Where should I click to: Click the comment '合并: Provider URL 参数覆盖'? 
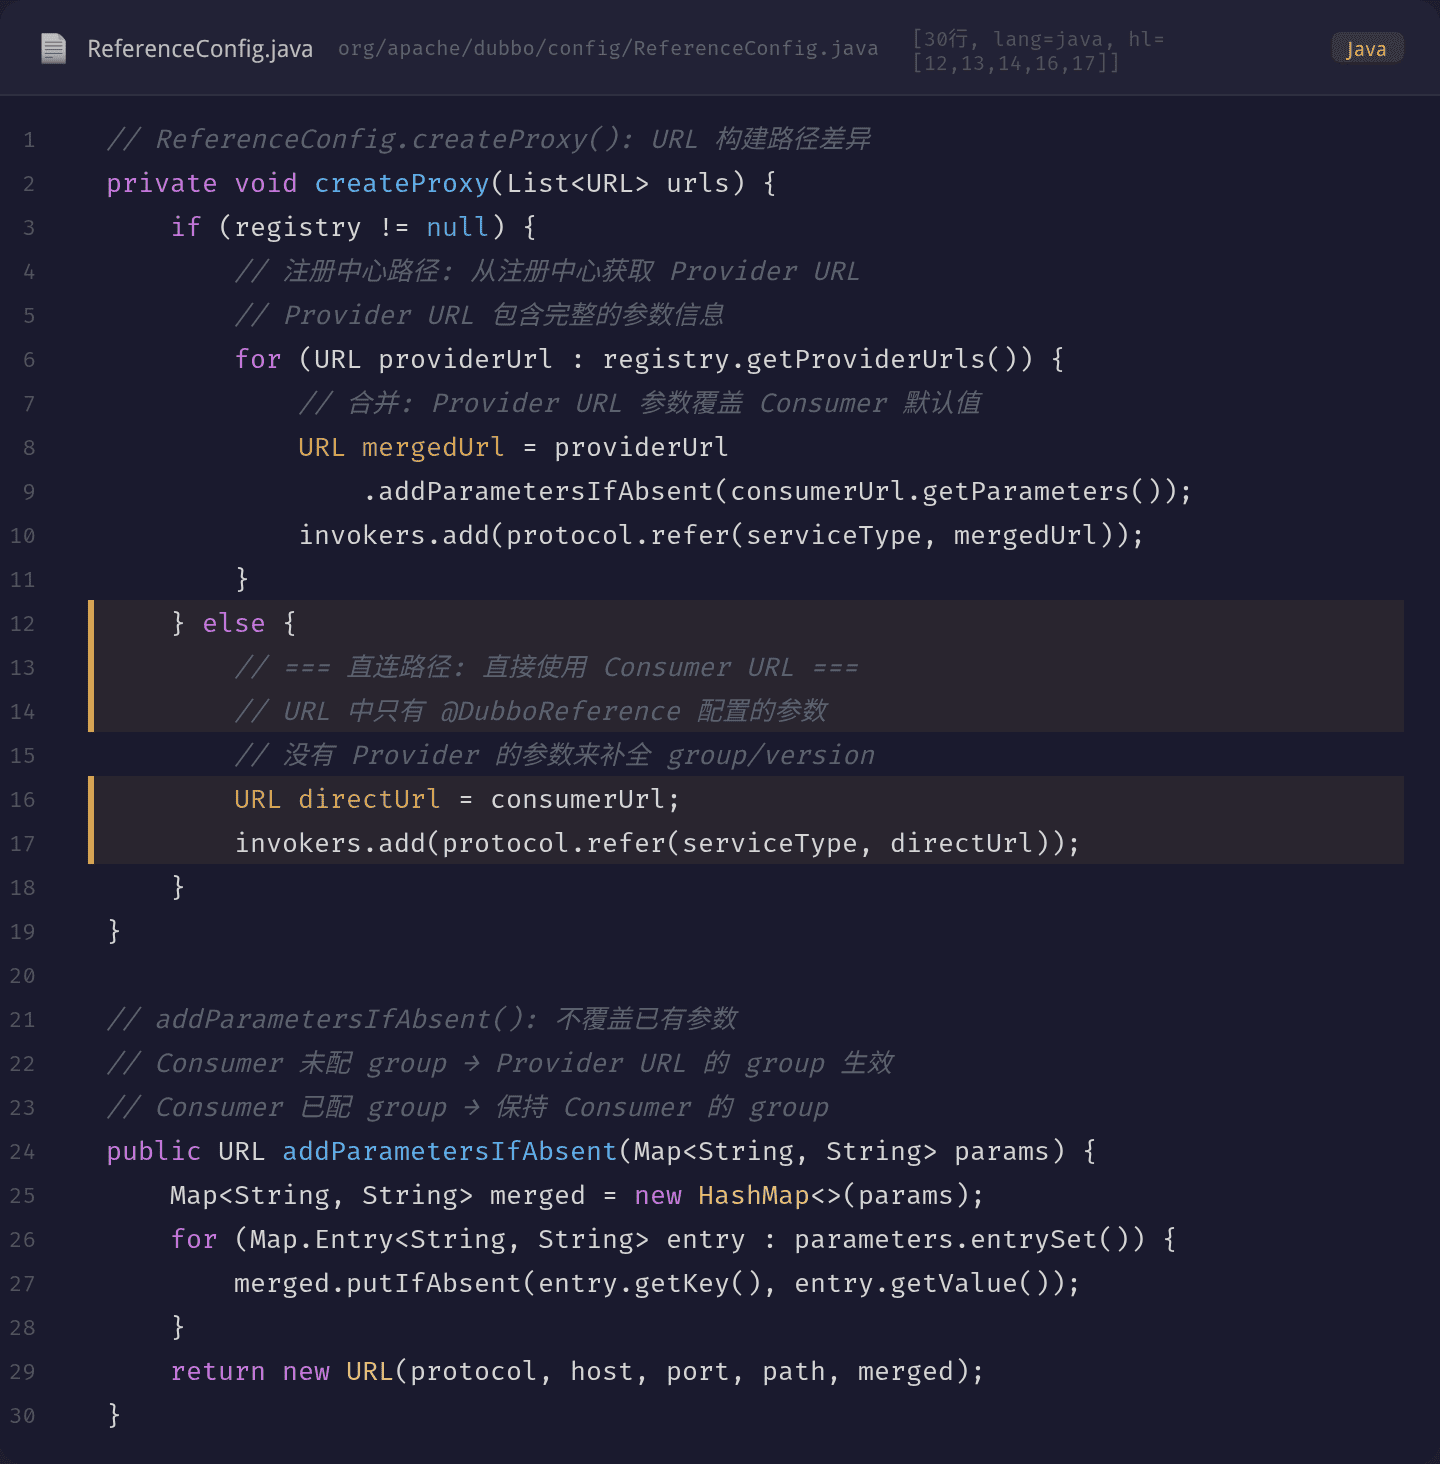click(x=640, y=403)
